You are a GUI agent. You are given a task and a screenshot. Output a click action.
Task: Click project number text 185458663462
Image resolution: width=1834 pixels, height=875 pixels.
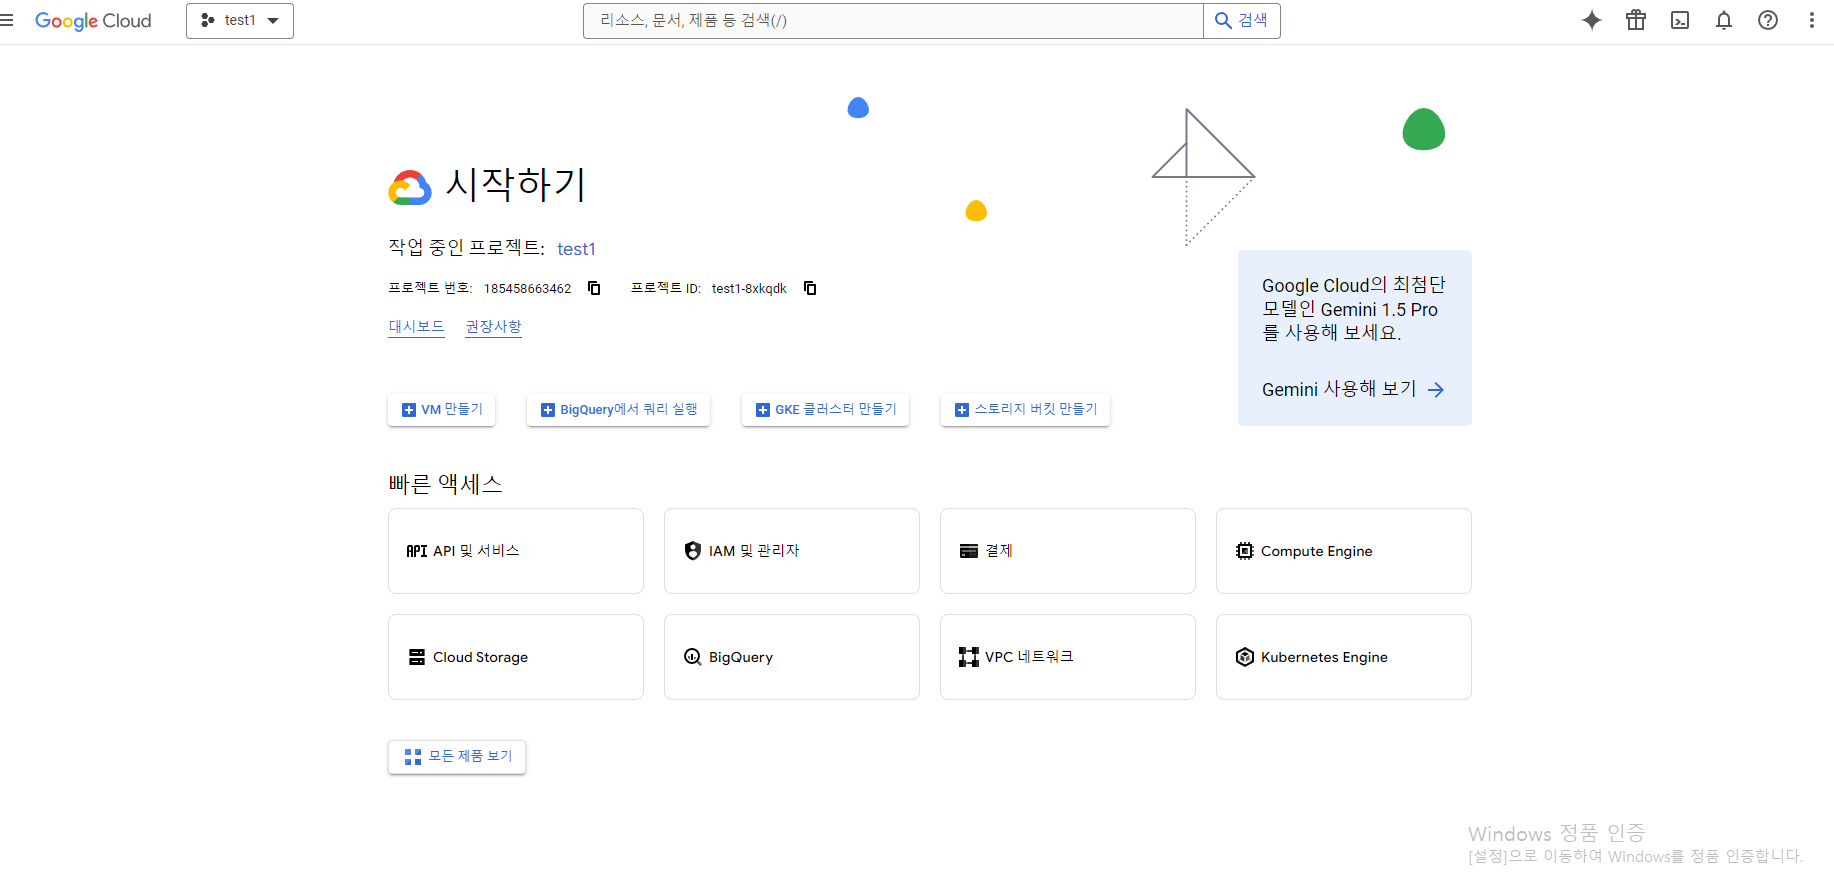[x=527, y=289]
